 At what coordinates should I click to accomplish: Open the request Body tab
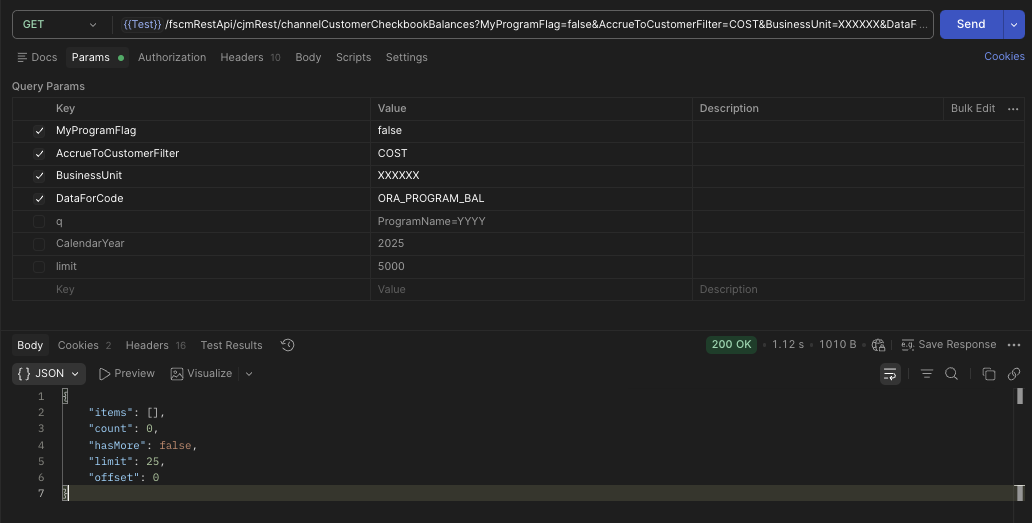tap(308, 57)
